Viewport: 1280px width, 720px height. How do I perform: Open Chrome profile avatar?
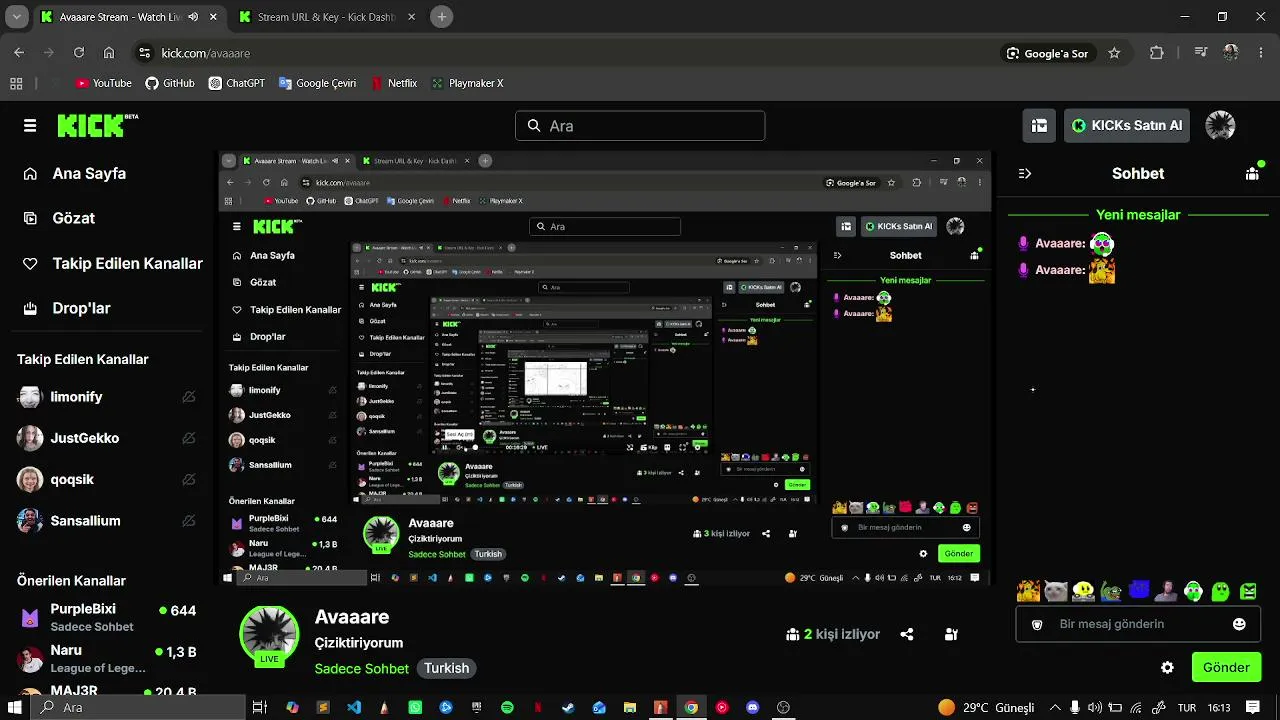pos(1231,53)
